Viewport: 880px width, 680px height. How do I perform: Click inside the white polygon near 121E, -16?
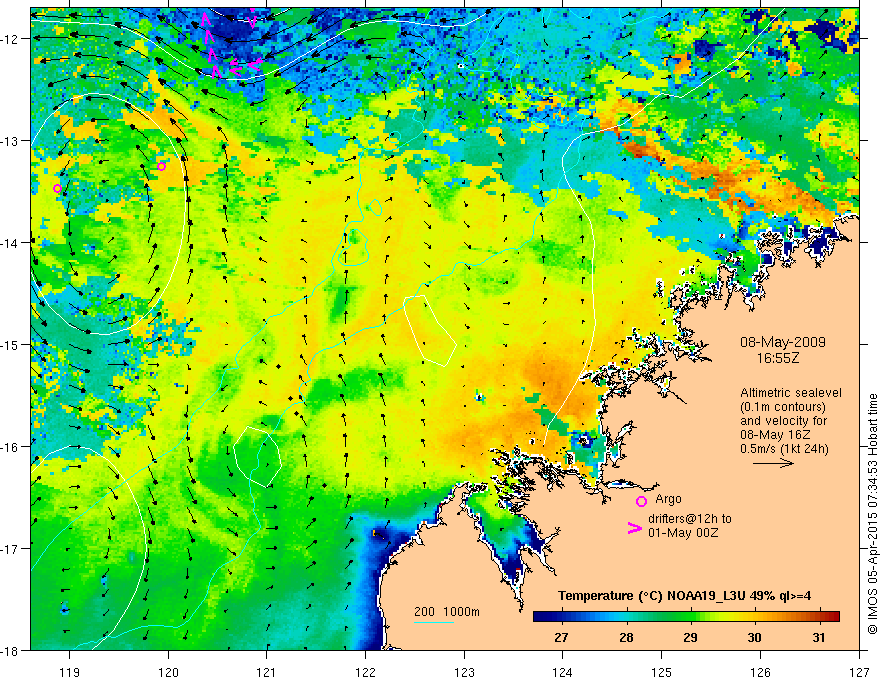258,456
